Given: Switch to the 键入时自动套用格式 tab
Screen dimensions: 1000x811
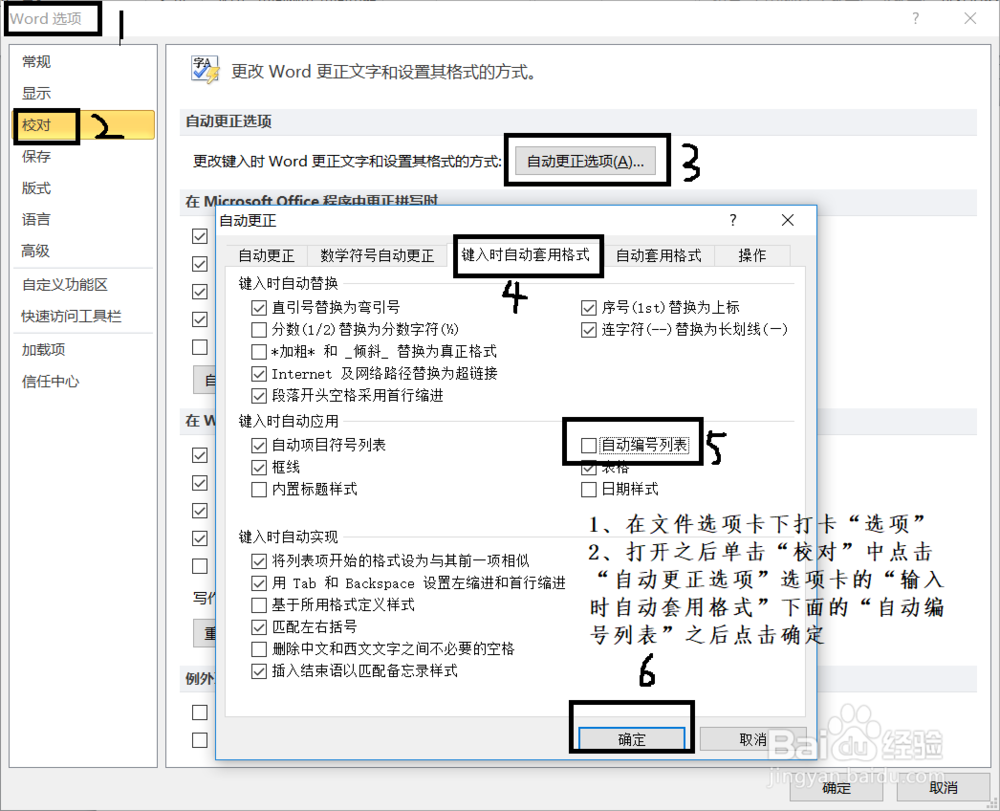Looking at the screenshot, I should tap(526, 254).
